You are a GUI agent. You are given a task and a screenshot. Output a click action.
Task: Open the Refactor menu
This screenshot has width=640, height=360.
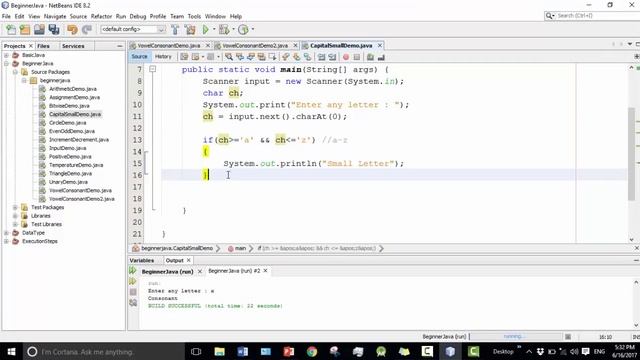[x=101, y=16]
